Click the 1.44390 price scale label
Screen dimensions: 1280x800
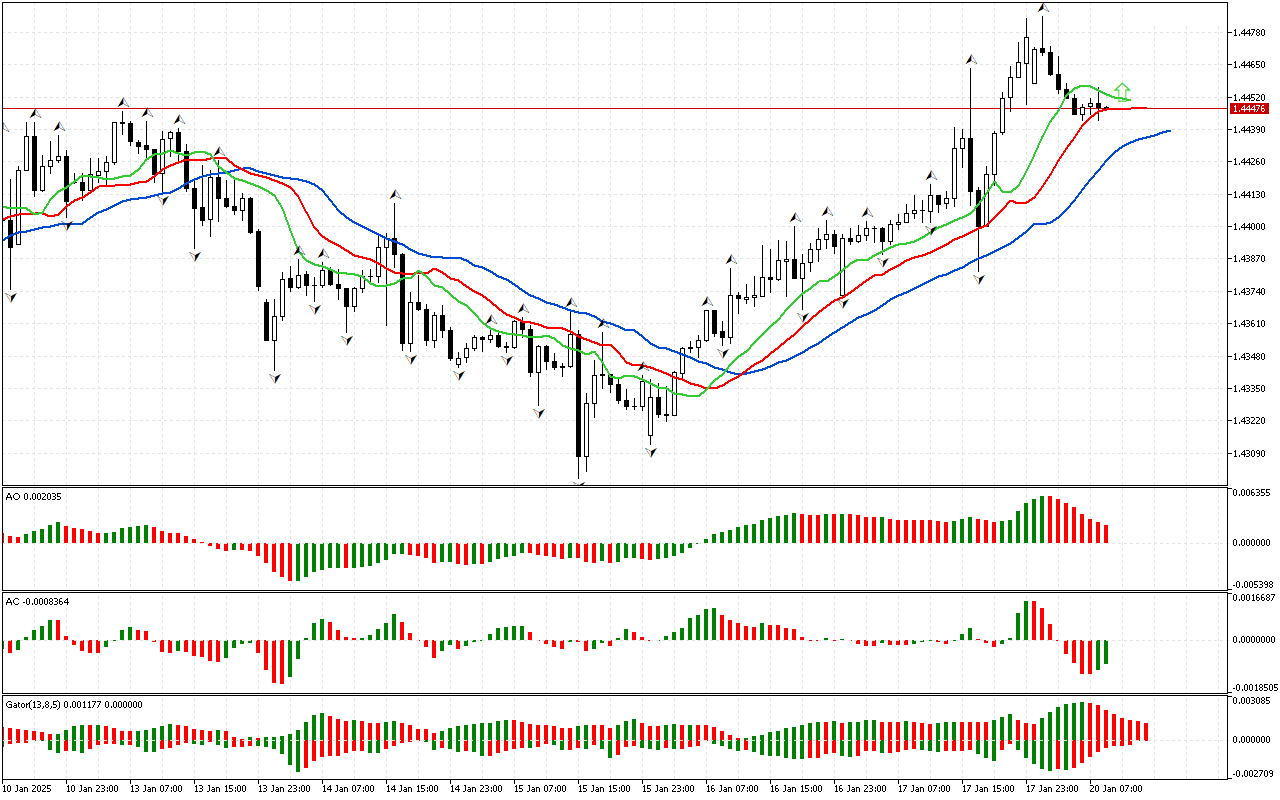(x=1249, y=130)
